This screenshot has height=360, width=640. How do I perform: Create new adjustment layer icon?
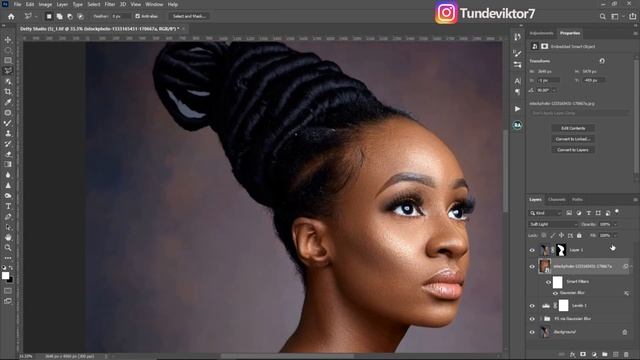[x=594, y=354]
